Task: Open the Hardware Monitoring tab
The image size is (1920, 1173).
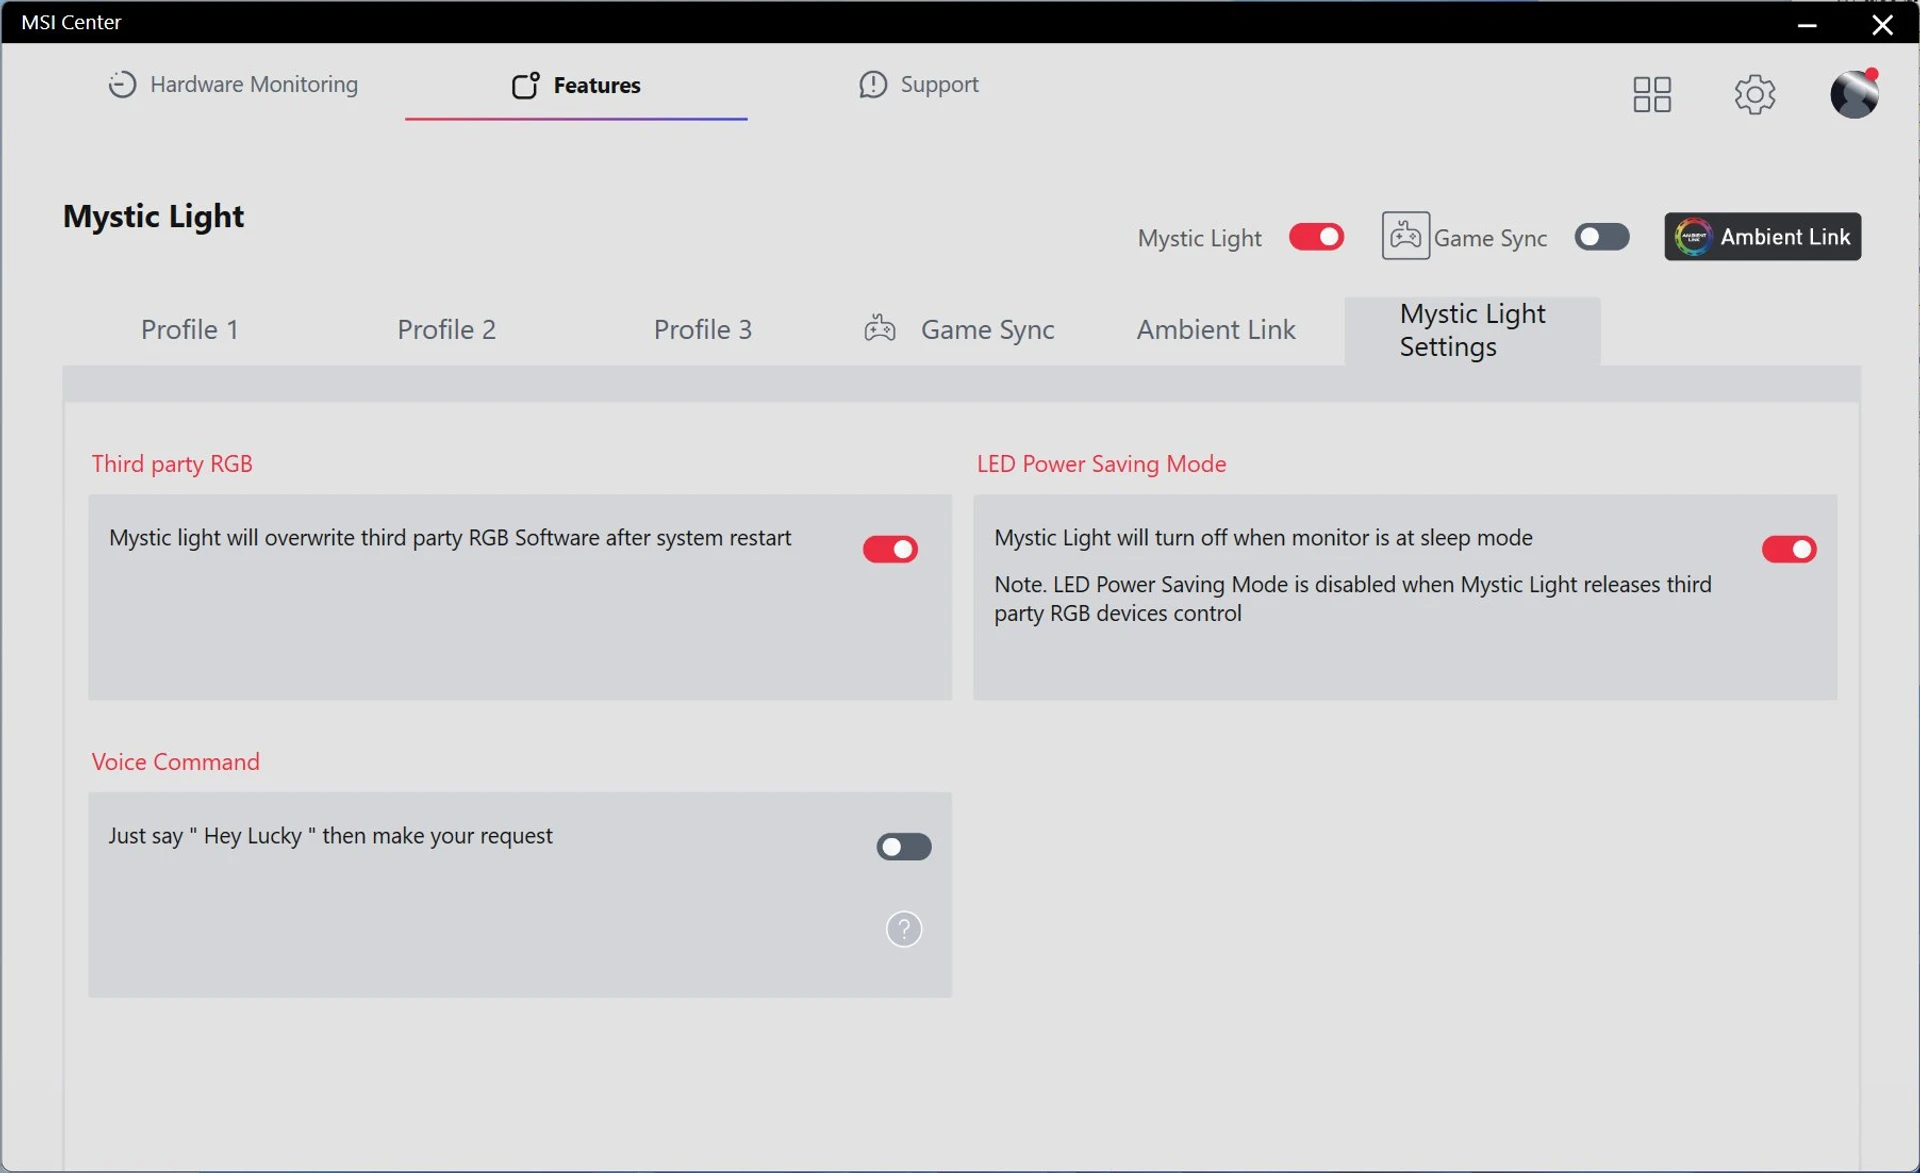Action: (x=232, y=84)
